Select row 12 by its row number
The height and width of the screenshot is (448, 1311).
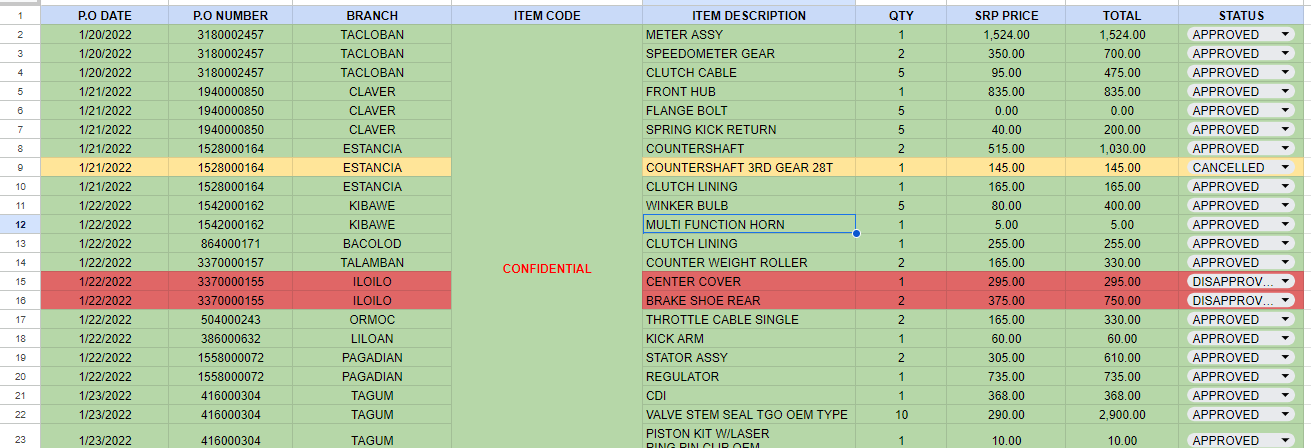20,225
